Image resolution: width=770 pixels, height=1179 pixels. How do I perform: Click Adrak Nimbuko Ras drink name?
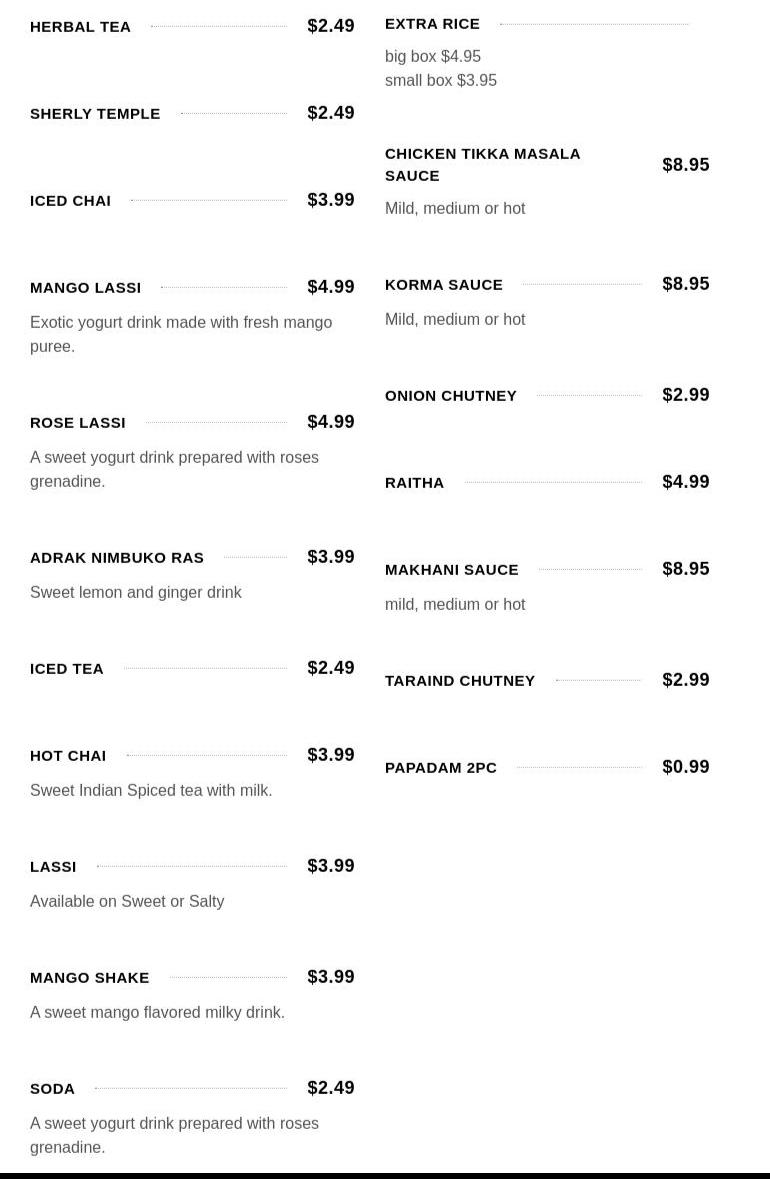[117, 558]
